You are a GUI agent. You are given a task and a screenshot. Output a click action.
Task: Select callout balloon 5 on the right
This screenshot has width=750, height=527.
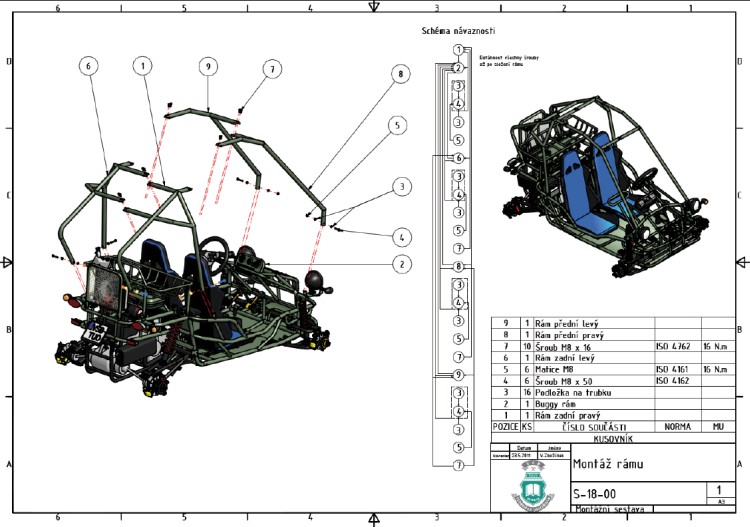pos(397,125)
